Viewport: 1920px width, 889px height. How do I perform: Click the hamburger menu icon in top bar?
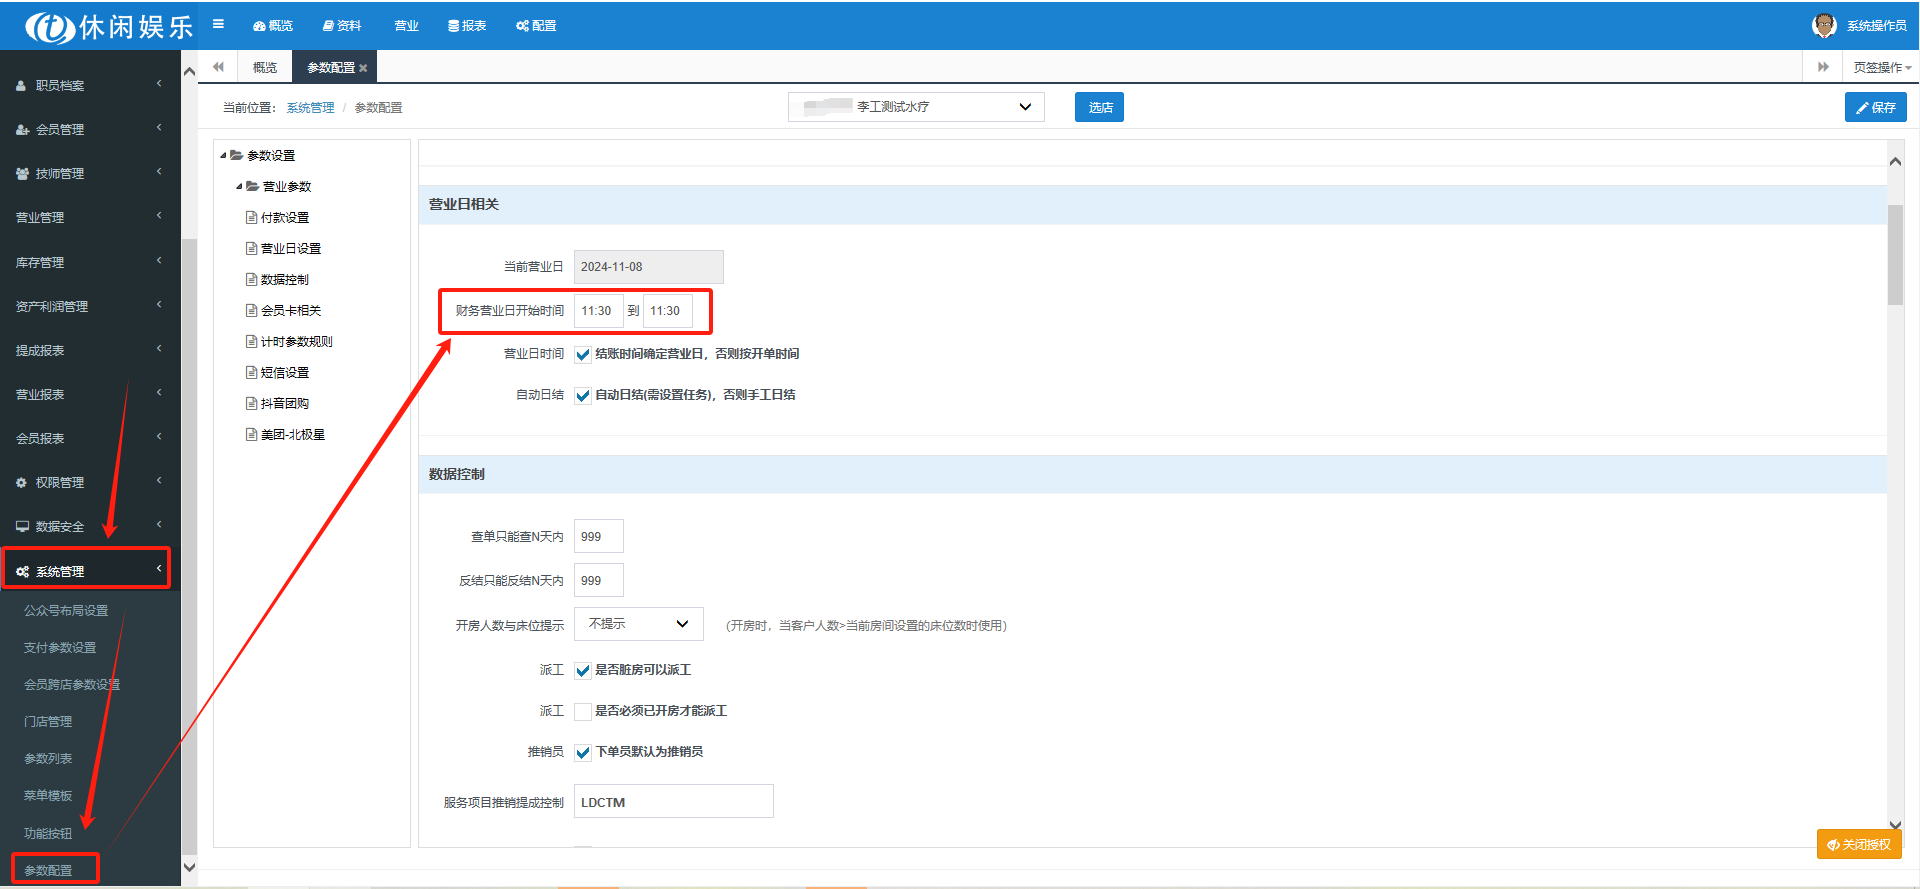coord(218,25)
